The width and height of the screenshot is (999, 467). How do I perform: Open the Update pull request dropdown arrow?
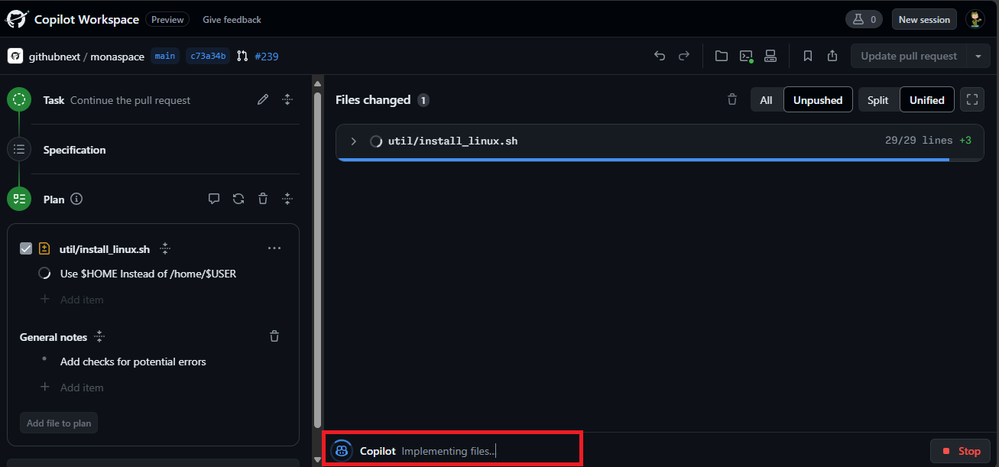pyautogui.click(x=978, y=56)
